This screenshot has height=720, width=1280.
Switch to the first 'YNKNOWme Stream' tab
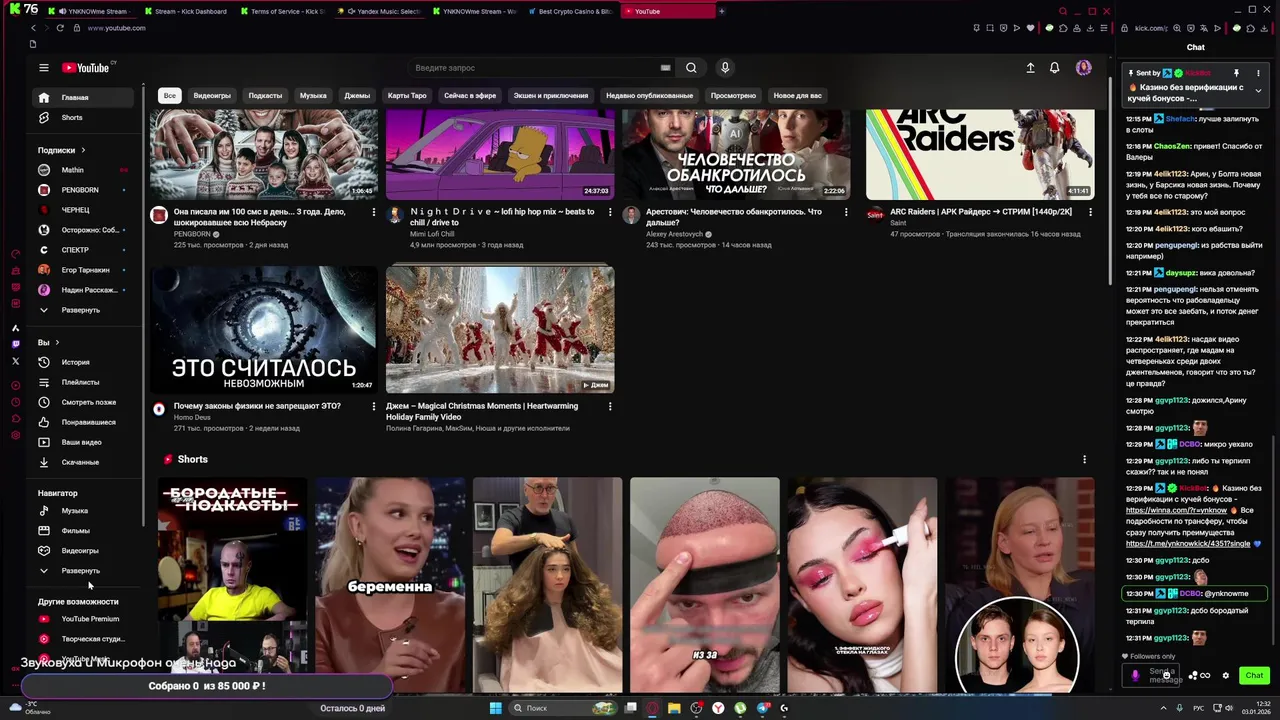92,11
